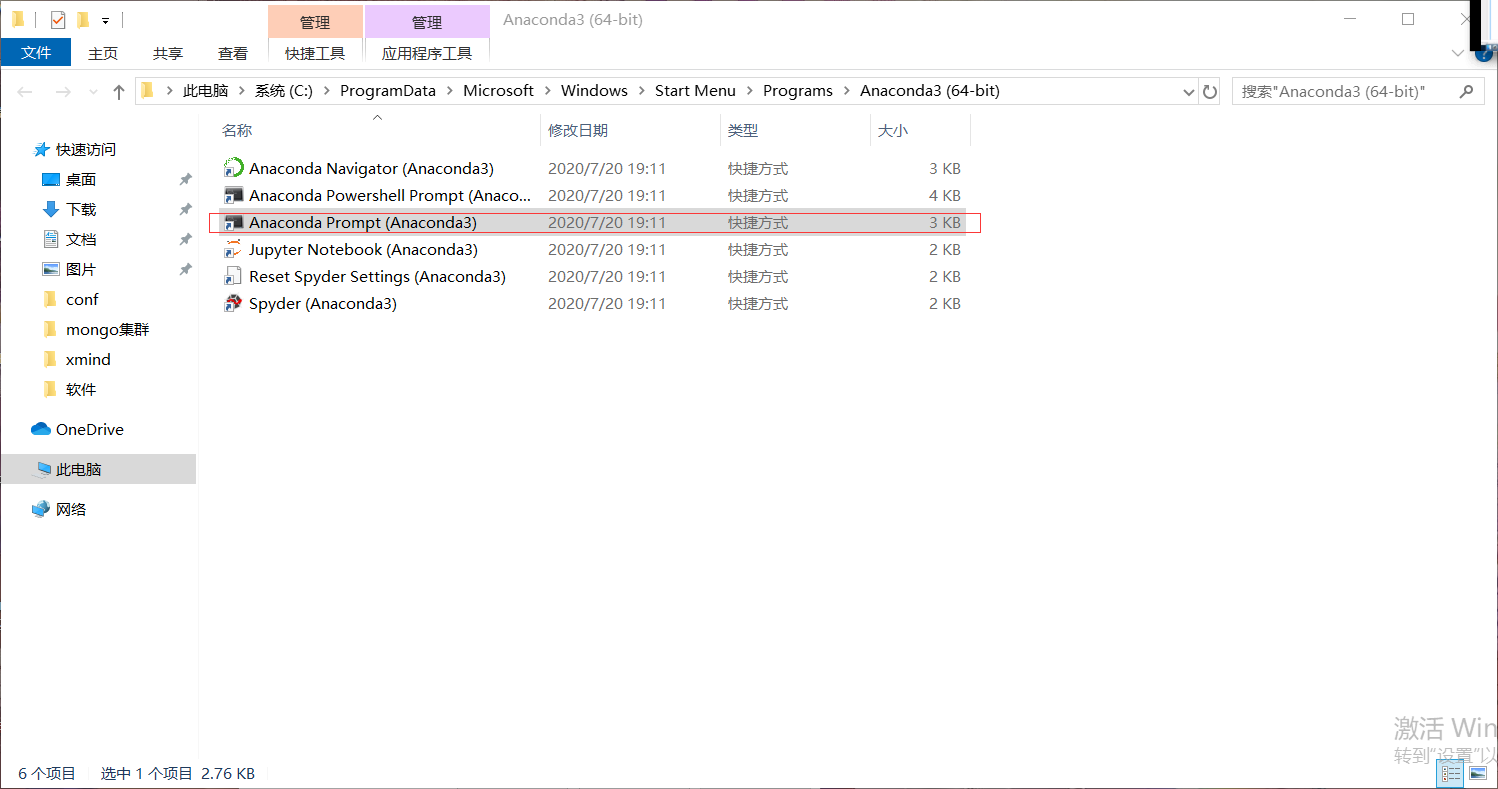1498x789 pixels.
Task: Expand chevron after ProgramData in path
Action: point(449,91)
